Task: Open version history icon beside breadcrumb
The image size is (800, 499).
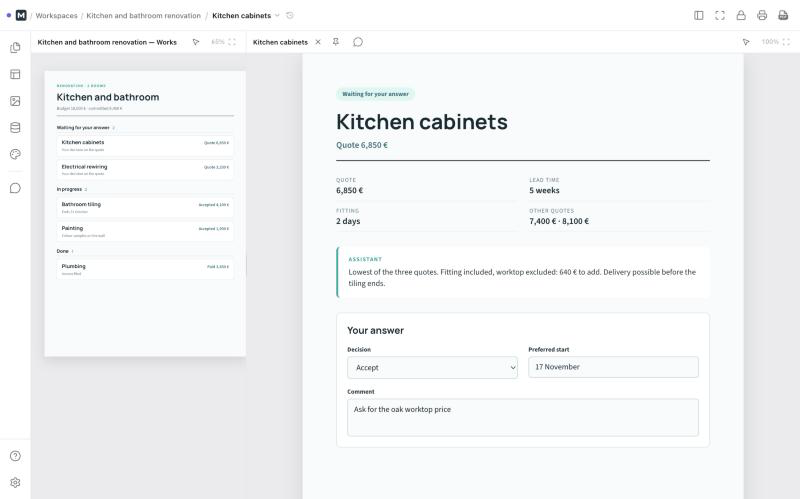Action: click(290, 15)
